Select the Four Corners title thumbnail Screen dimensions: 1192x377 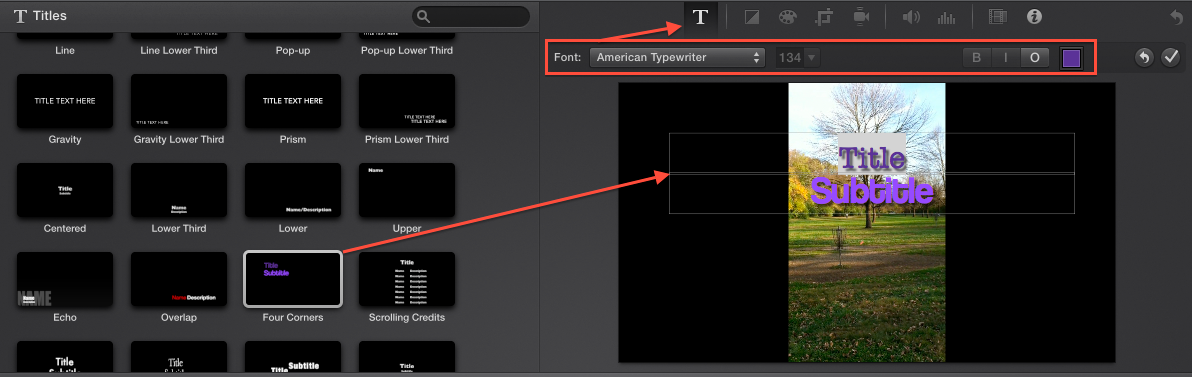click(293, 279)
